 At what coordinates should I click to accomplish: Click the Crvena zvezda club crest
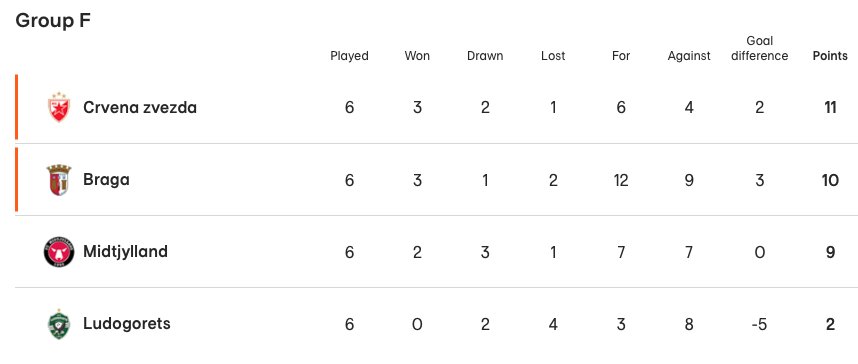pos(59,107)
